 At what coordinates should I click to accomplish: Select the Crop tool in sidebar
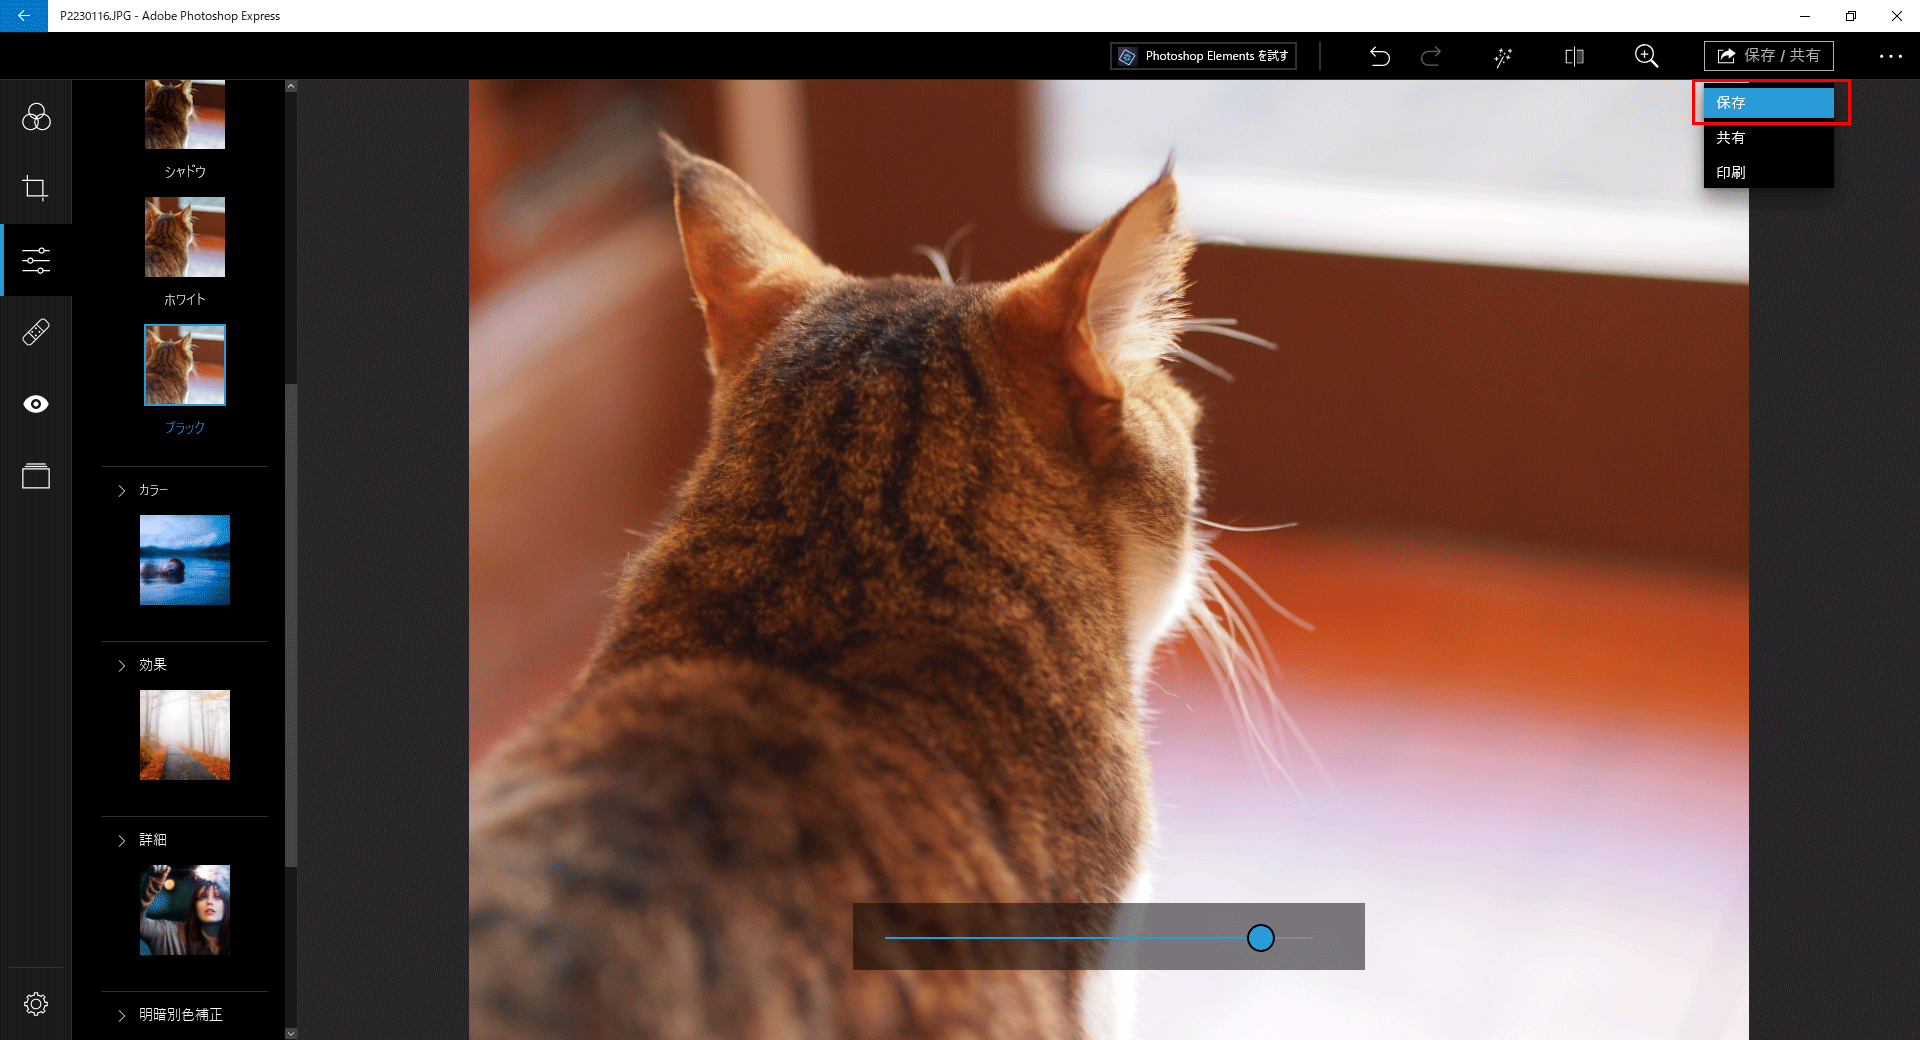pos(36,188)
